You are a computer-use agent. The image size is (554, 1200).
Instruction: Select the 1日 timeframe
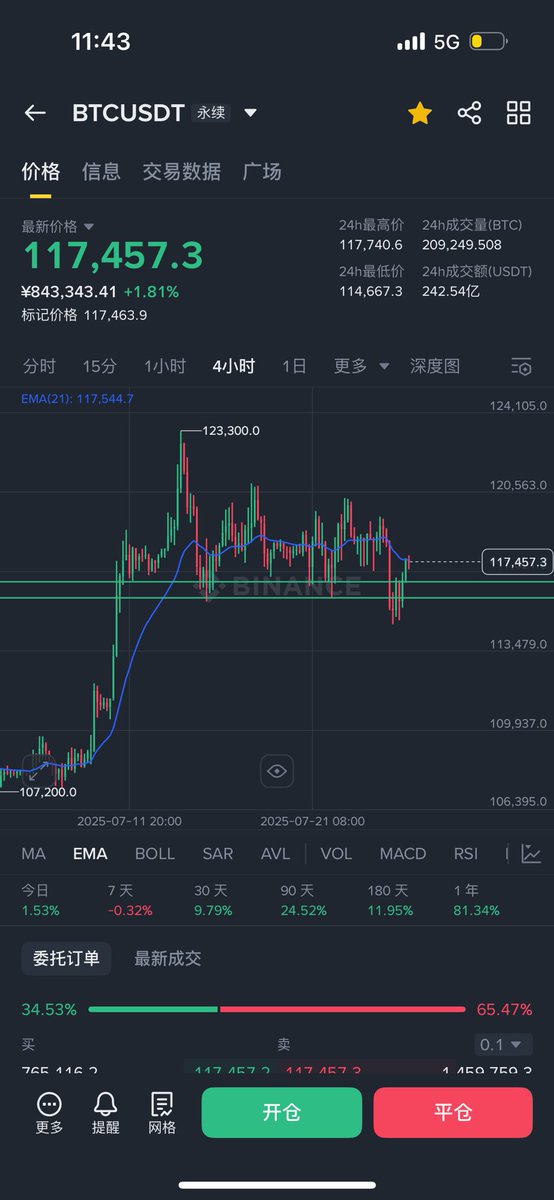pyautogui.click(x=294, y=366)
